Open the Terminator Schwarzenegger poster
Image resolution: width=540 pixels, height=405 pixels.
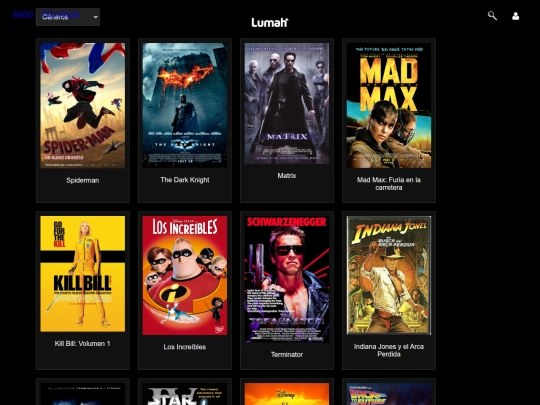pos(287,279)
